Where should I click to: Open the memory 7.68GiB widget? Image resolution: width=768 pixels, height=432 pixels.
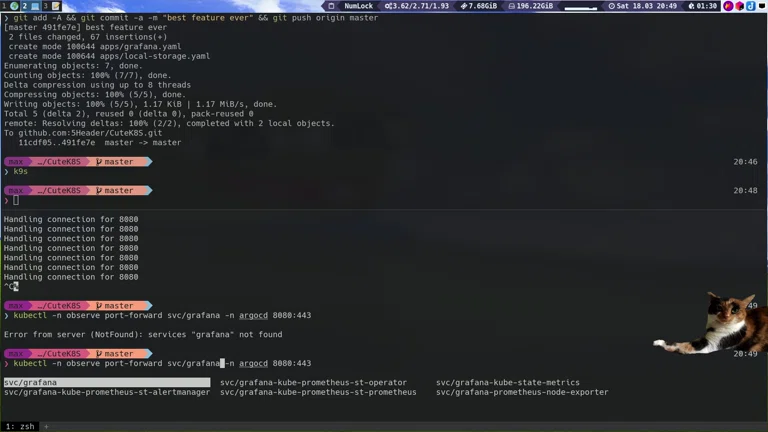point(479,6)
